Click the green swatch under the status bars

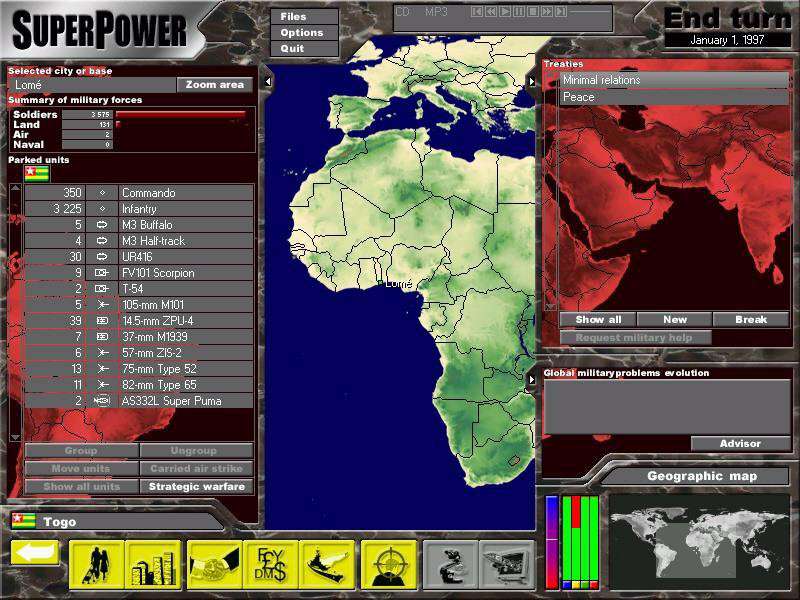tap(585, 585)
